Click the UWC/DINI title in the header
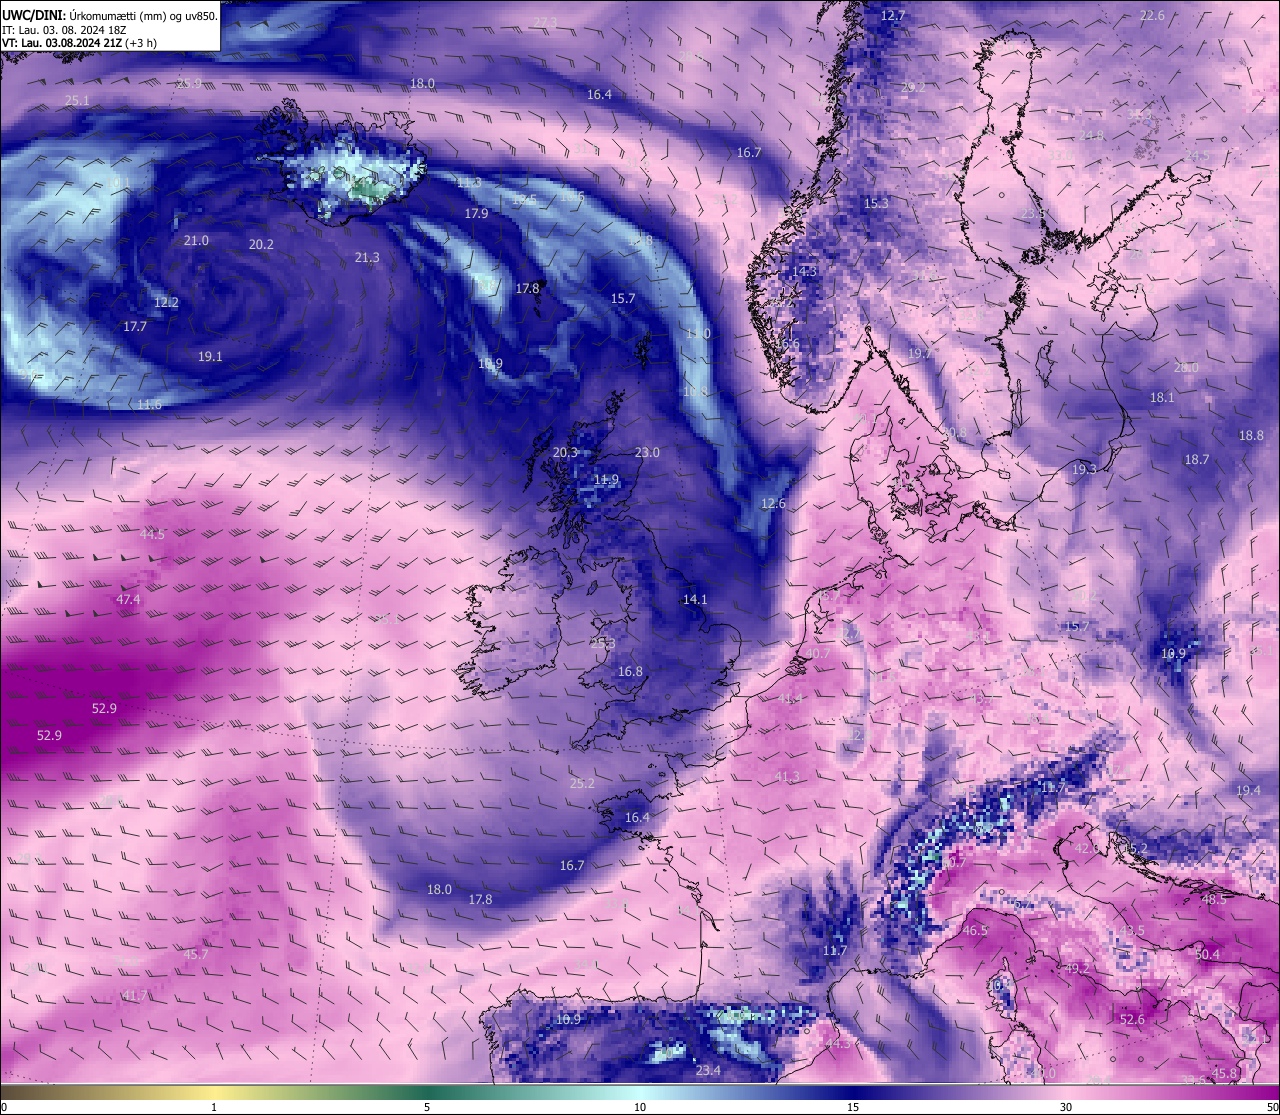1280x1115 pixels. [32, 15]
